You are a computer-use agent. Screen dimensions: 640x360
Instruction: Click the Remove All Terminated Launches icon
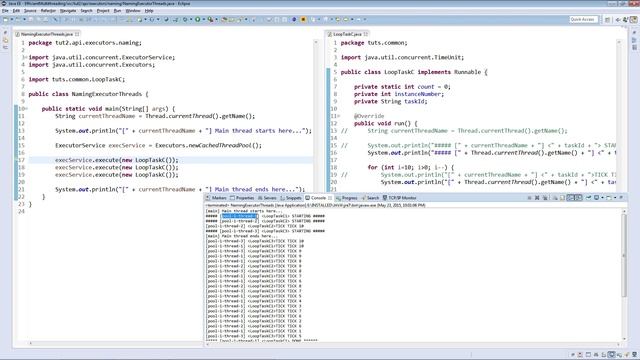545,198
